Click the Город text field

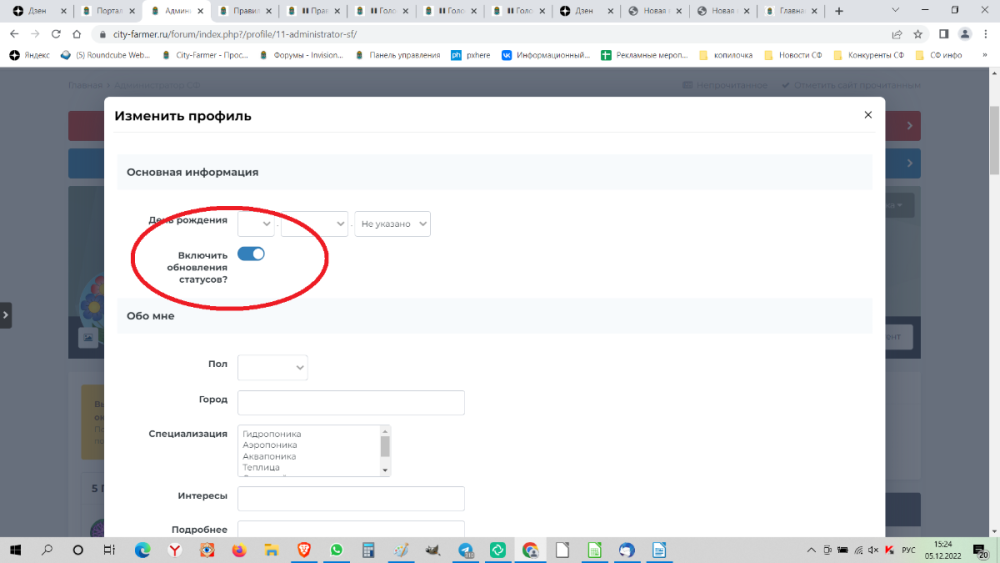pyautogui.click(x=351, y=402)
